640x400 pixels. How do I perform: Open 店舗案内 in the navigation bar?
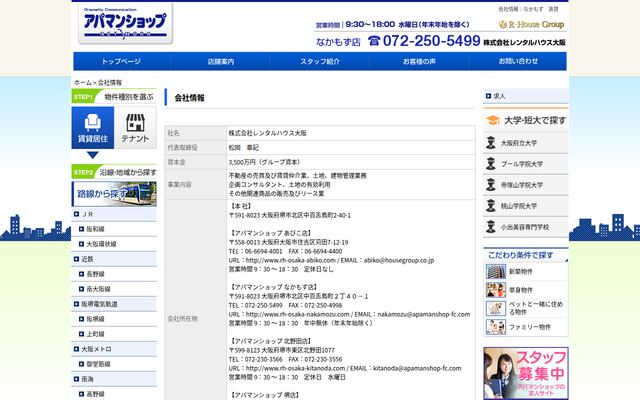coord(221,61)
